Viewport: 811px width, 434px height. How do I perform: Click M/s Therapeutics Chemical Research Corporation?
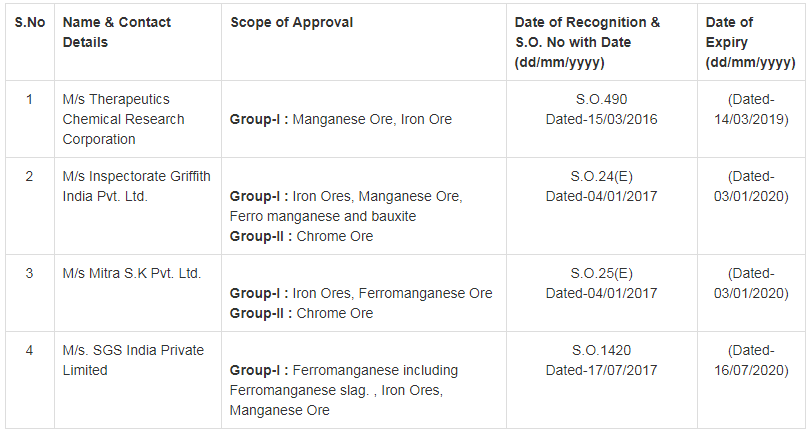pos(123,119)
